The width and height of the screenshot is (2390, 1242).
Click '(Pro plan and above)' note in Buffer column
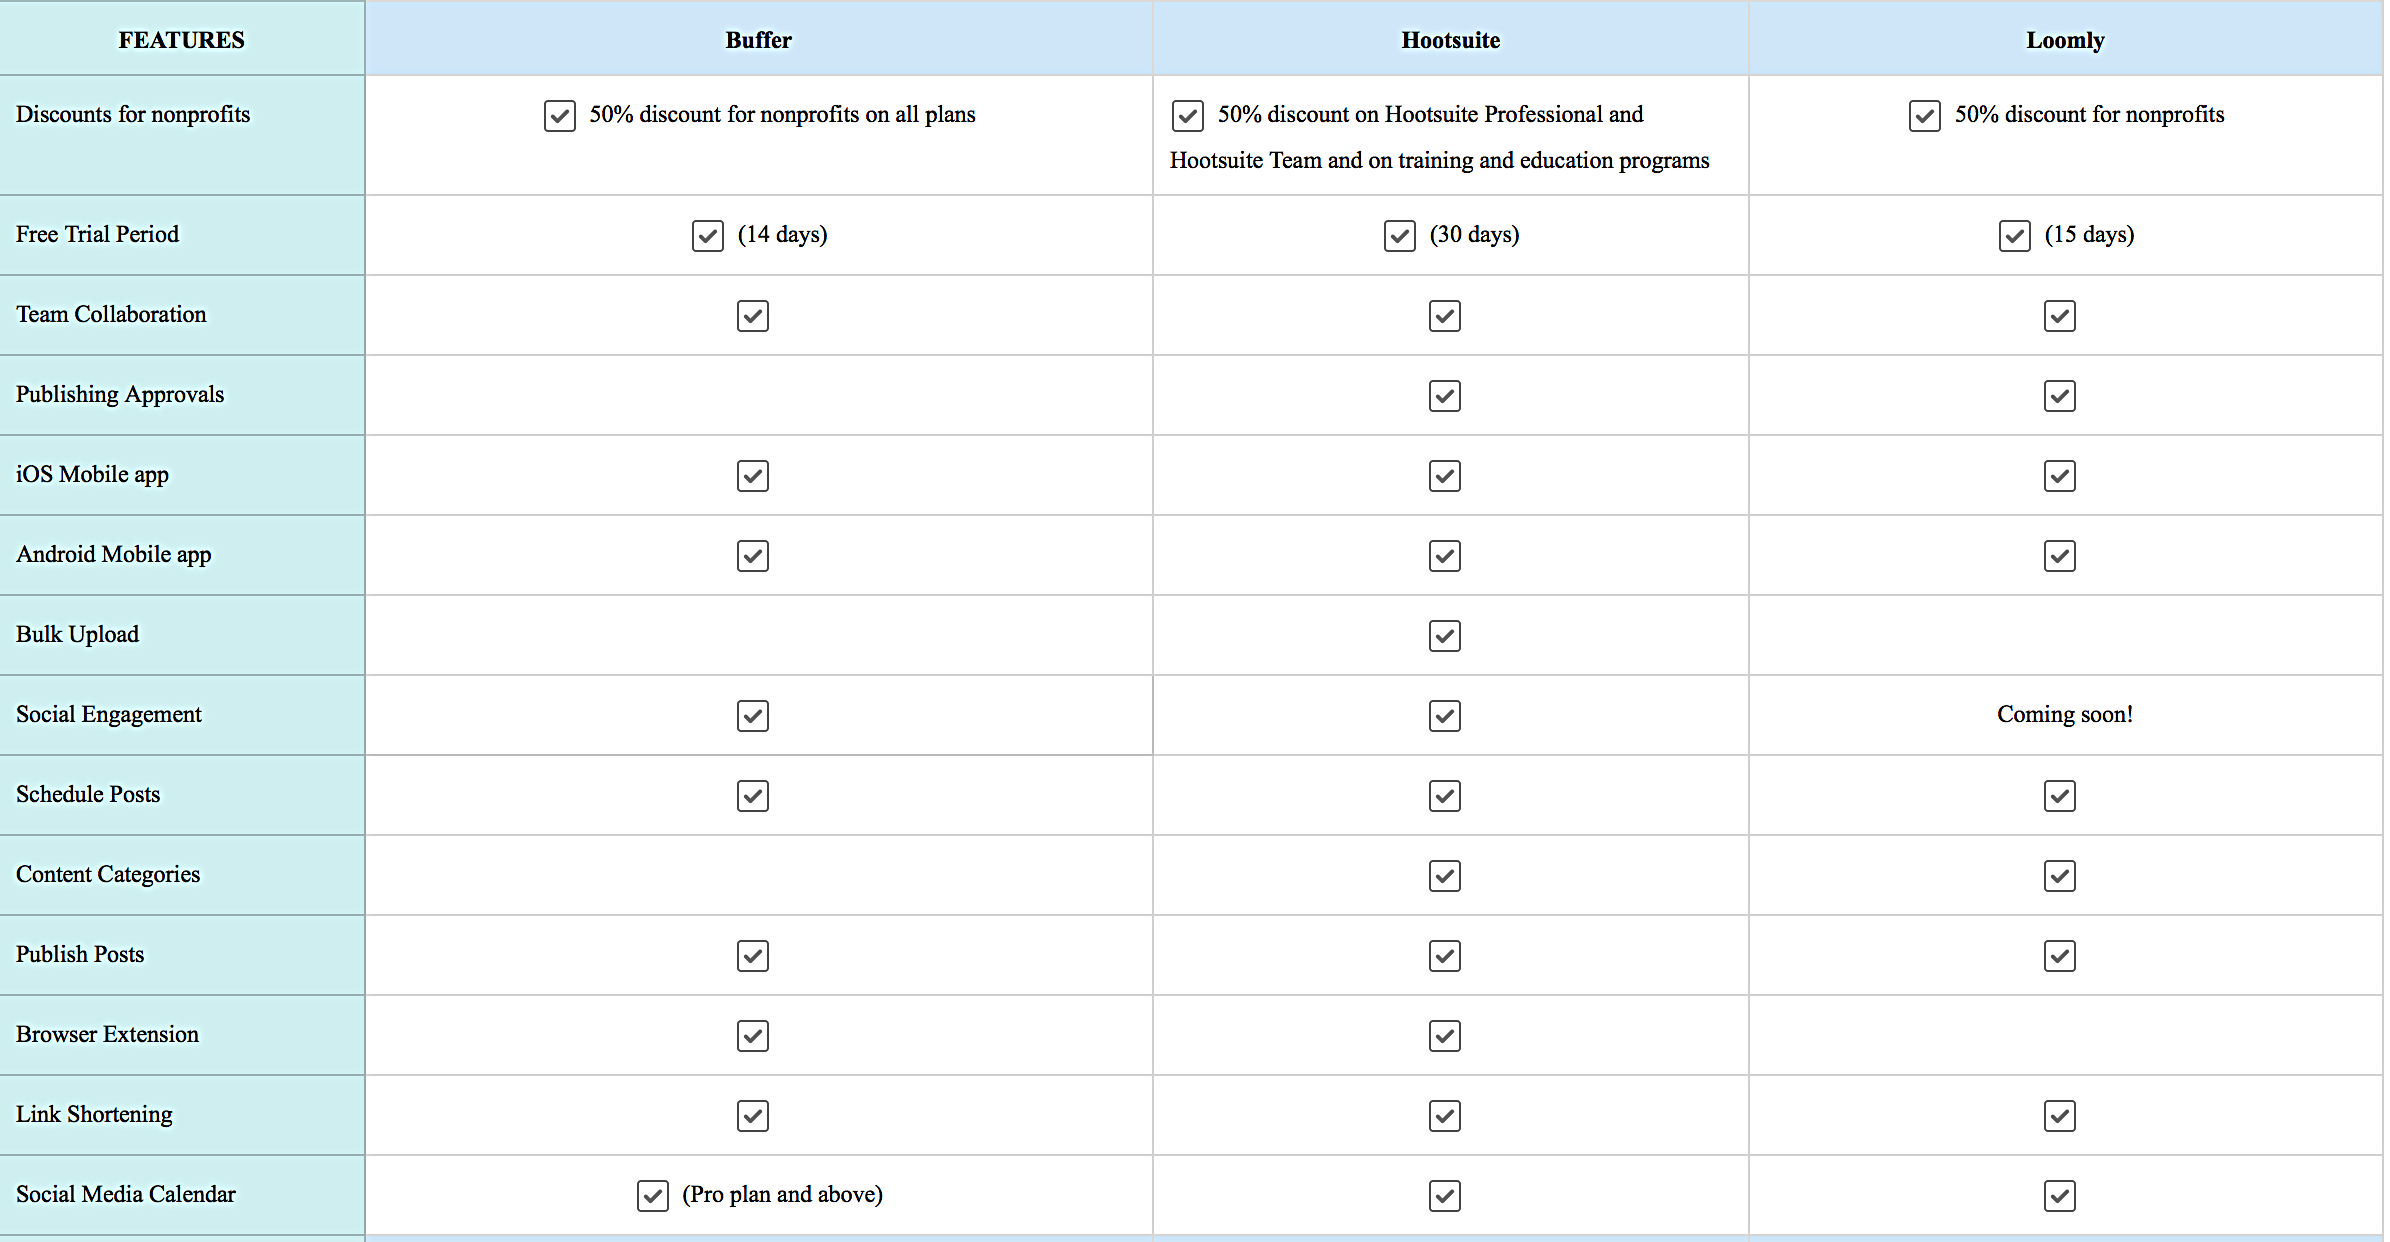point(783,1195)
